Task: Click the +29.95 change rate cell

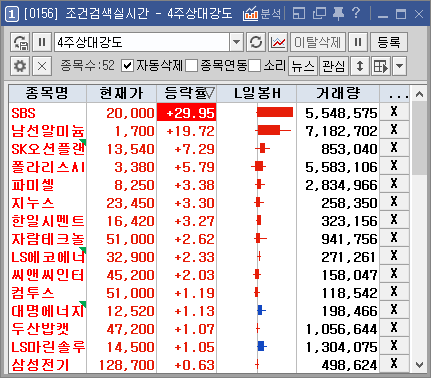Action: pyautogui.click(x=187, y=112)
